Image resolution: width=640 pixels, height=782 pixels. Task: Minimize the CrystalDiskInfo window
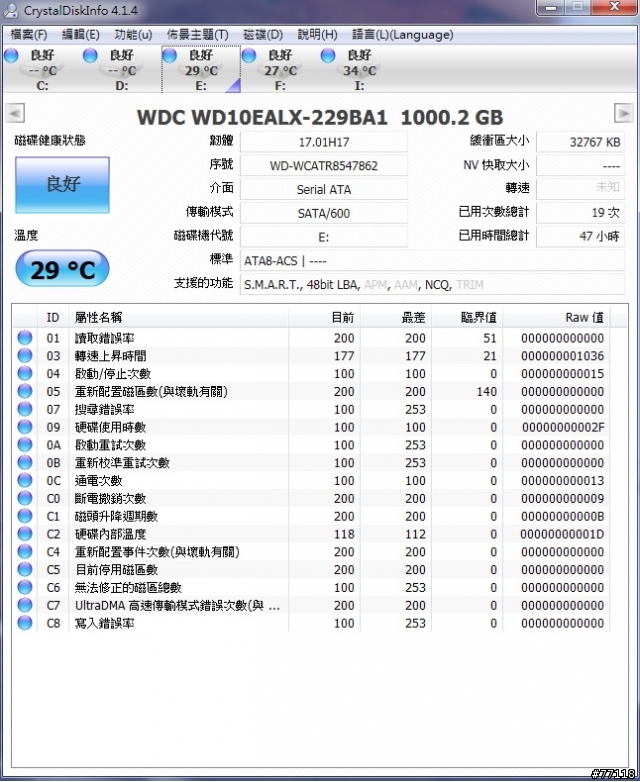[551, 7]
